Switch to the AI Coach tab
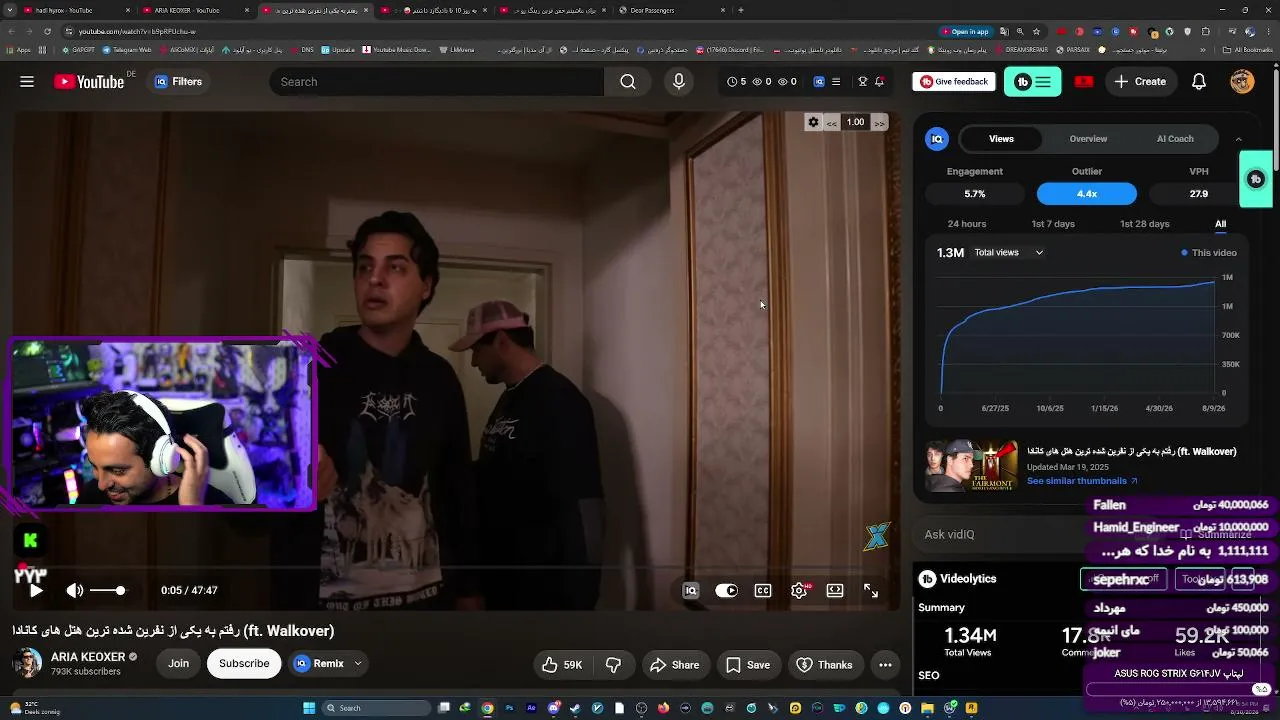This screenshot has width=1280, height=720. (x=1175, y=139)
